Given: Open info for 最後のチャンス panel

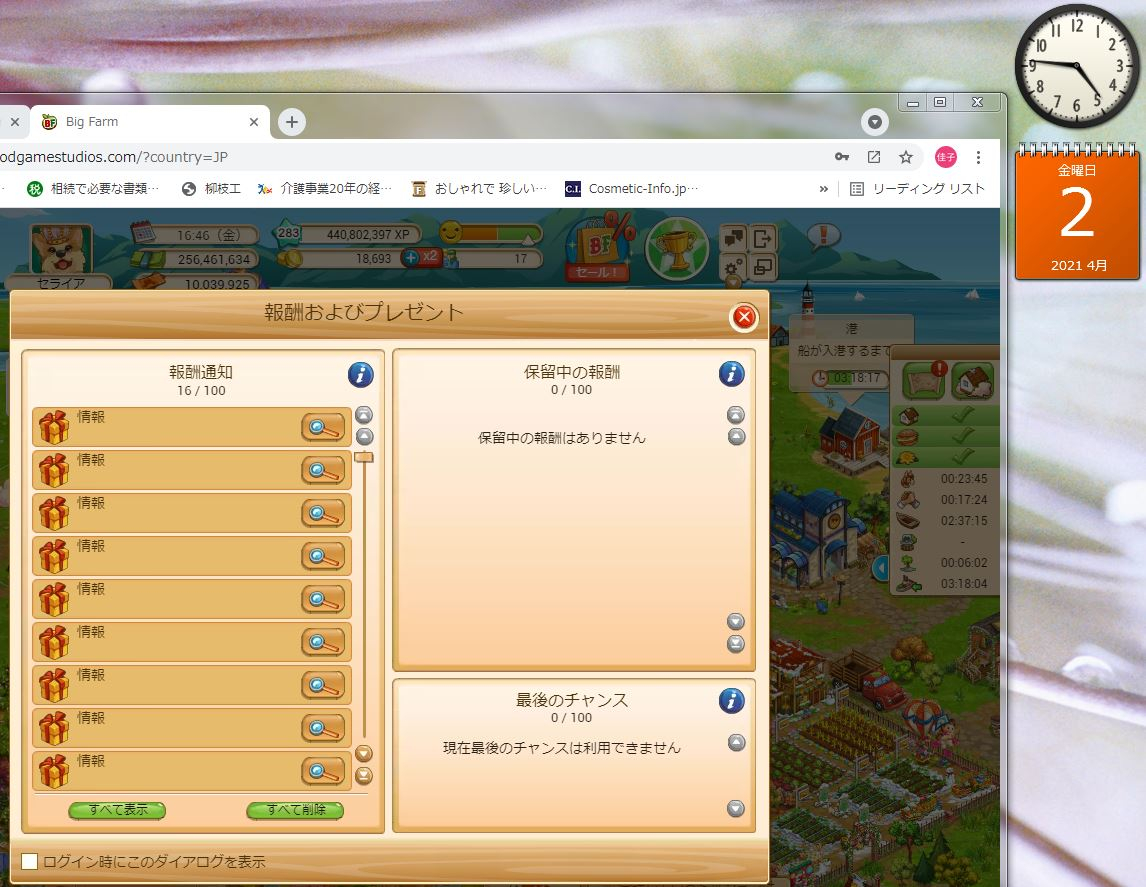Looking at the screenshot, I should (732, 701).
